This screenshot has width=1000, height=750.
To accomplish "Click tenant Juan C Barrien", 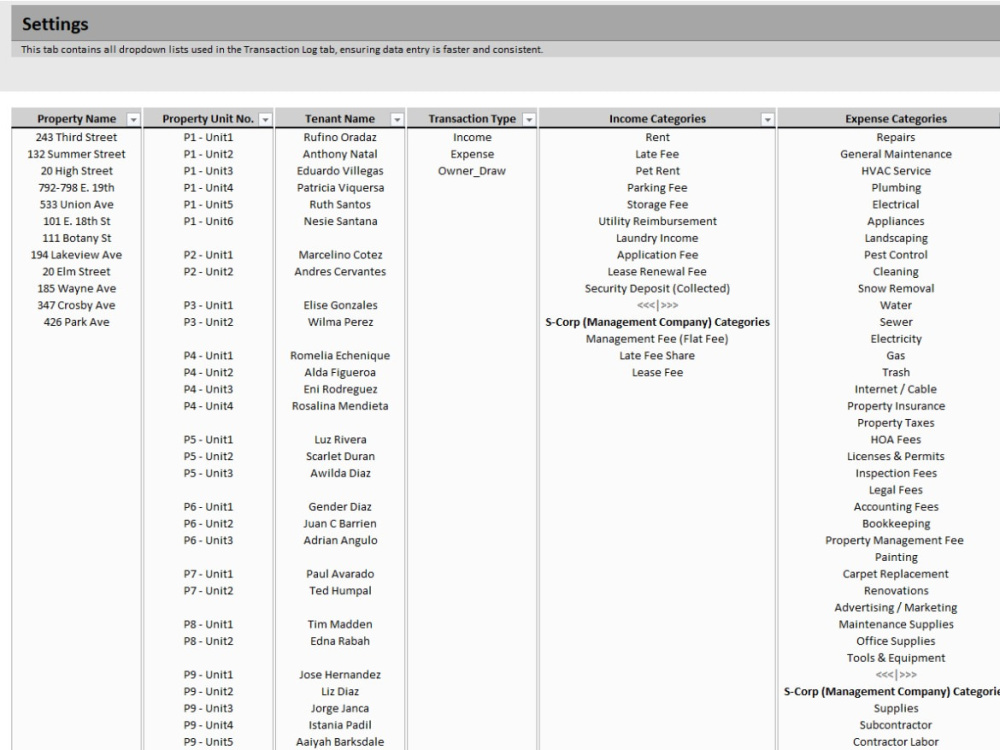I will pyautogui.click(x=340, y=524).
